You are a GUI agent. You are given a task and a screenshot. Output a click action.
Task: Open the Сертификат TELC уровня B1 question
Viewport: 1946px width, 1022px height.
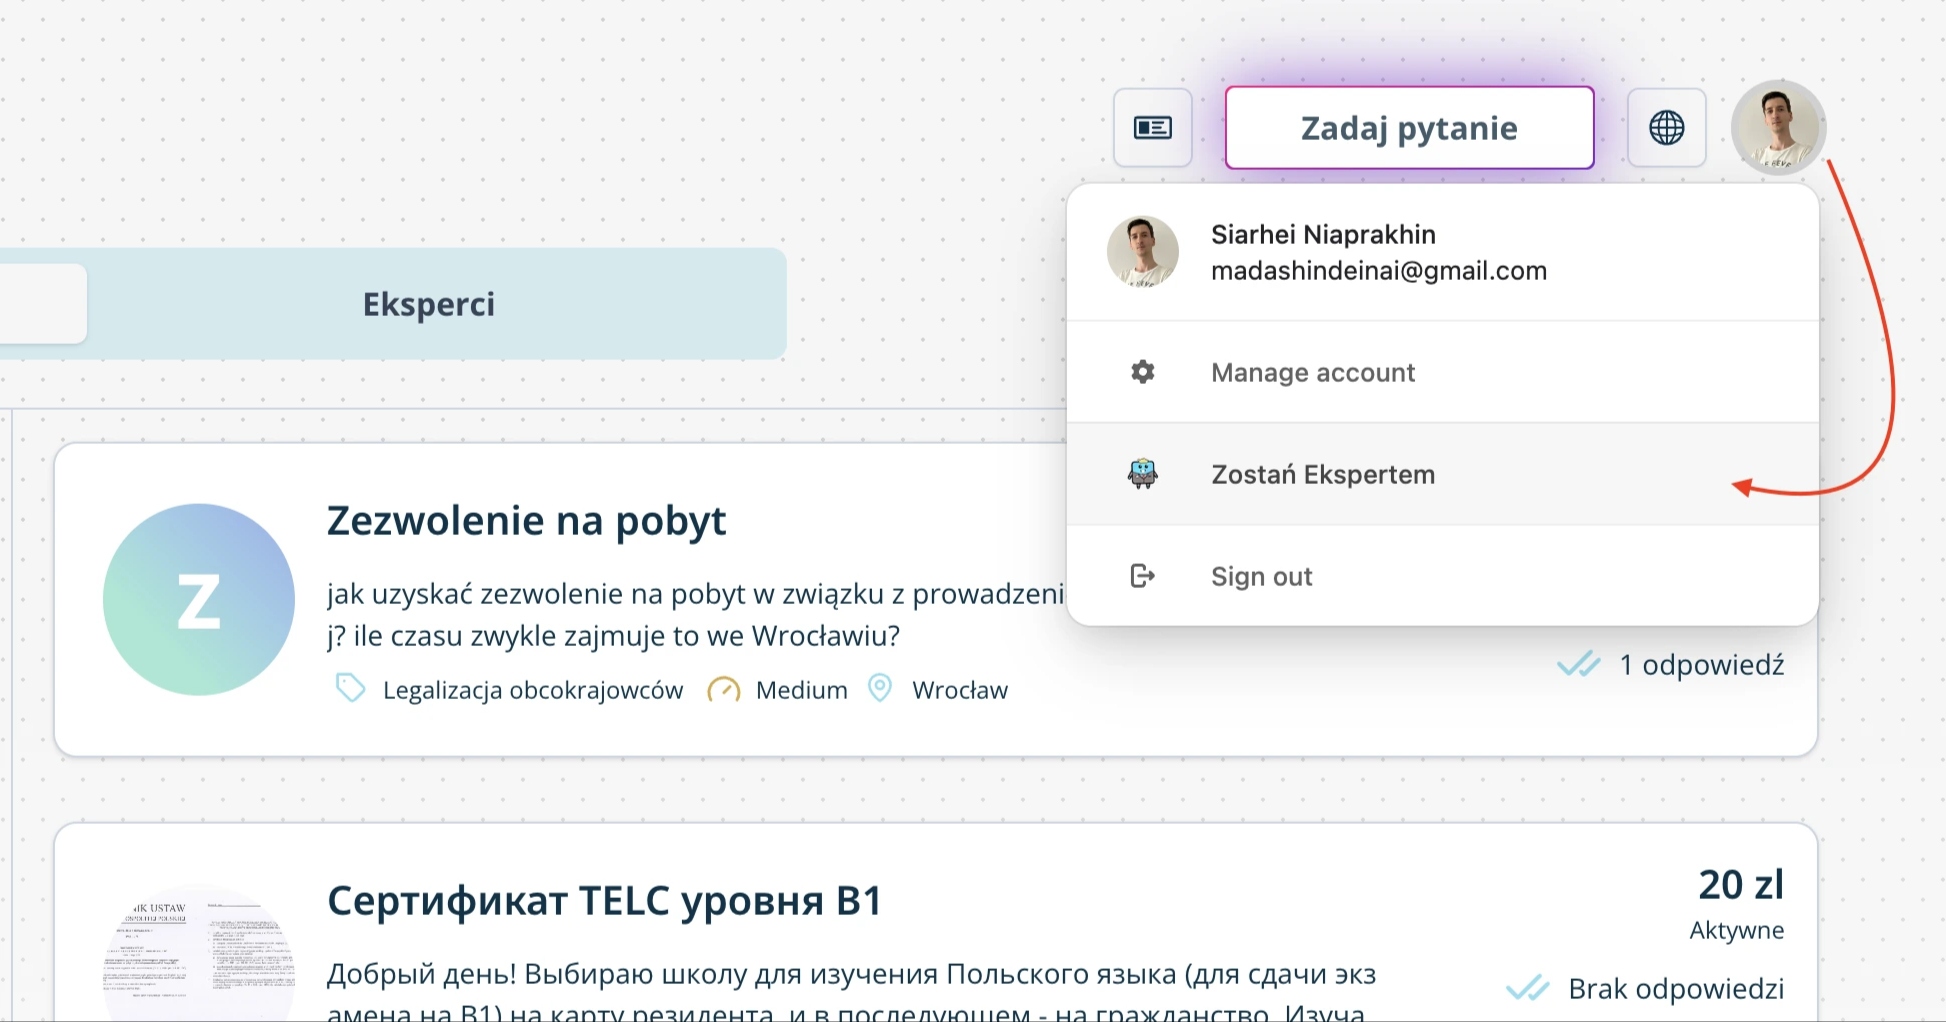pyautogui.click(x=604, y=901)
